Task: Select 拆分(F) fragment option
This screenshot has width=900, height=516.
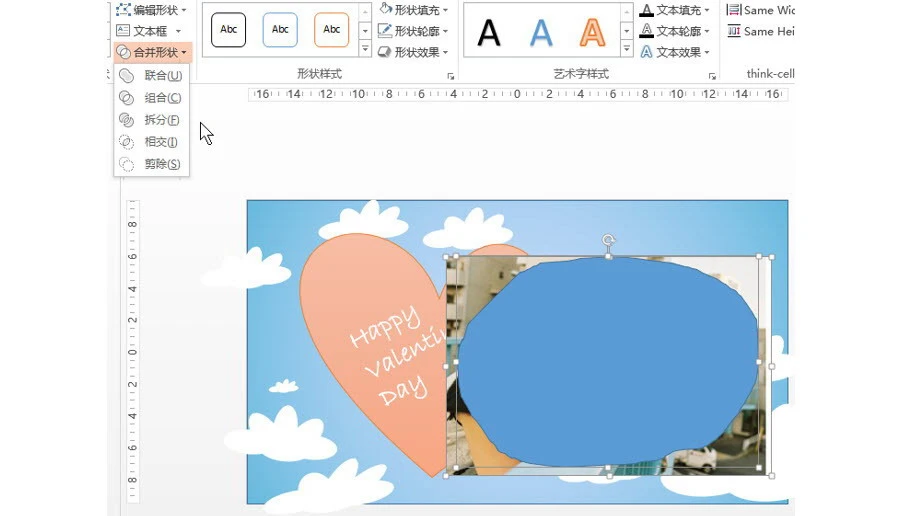Action: coord(152,119)
